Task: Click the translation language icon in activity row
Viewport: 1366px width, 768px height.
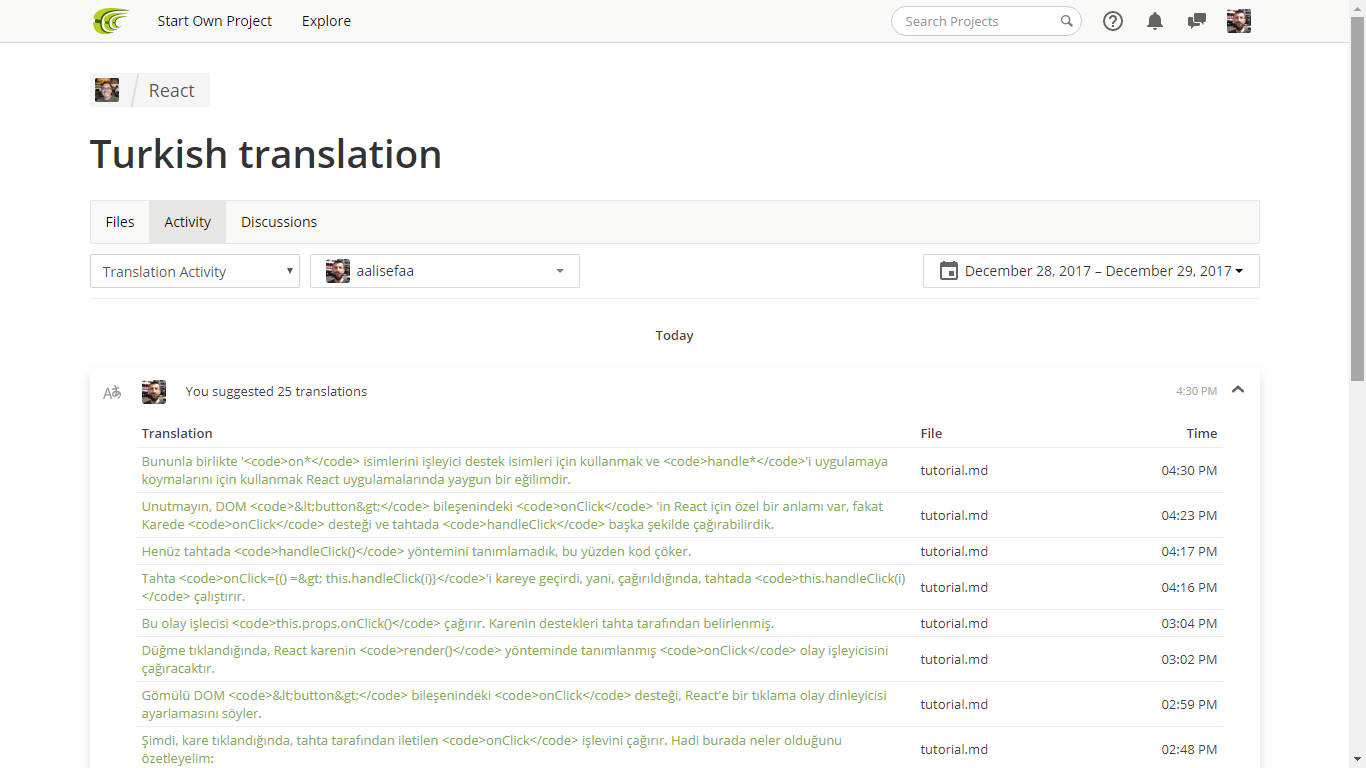Action: click(112, 392)
